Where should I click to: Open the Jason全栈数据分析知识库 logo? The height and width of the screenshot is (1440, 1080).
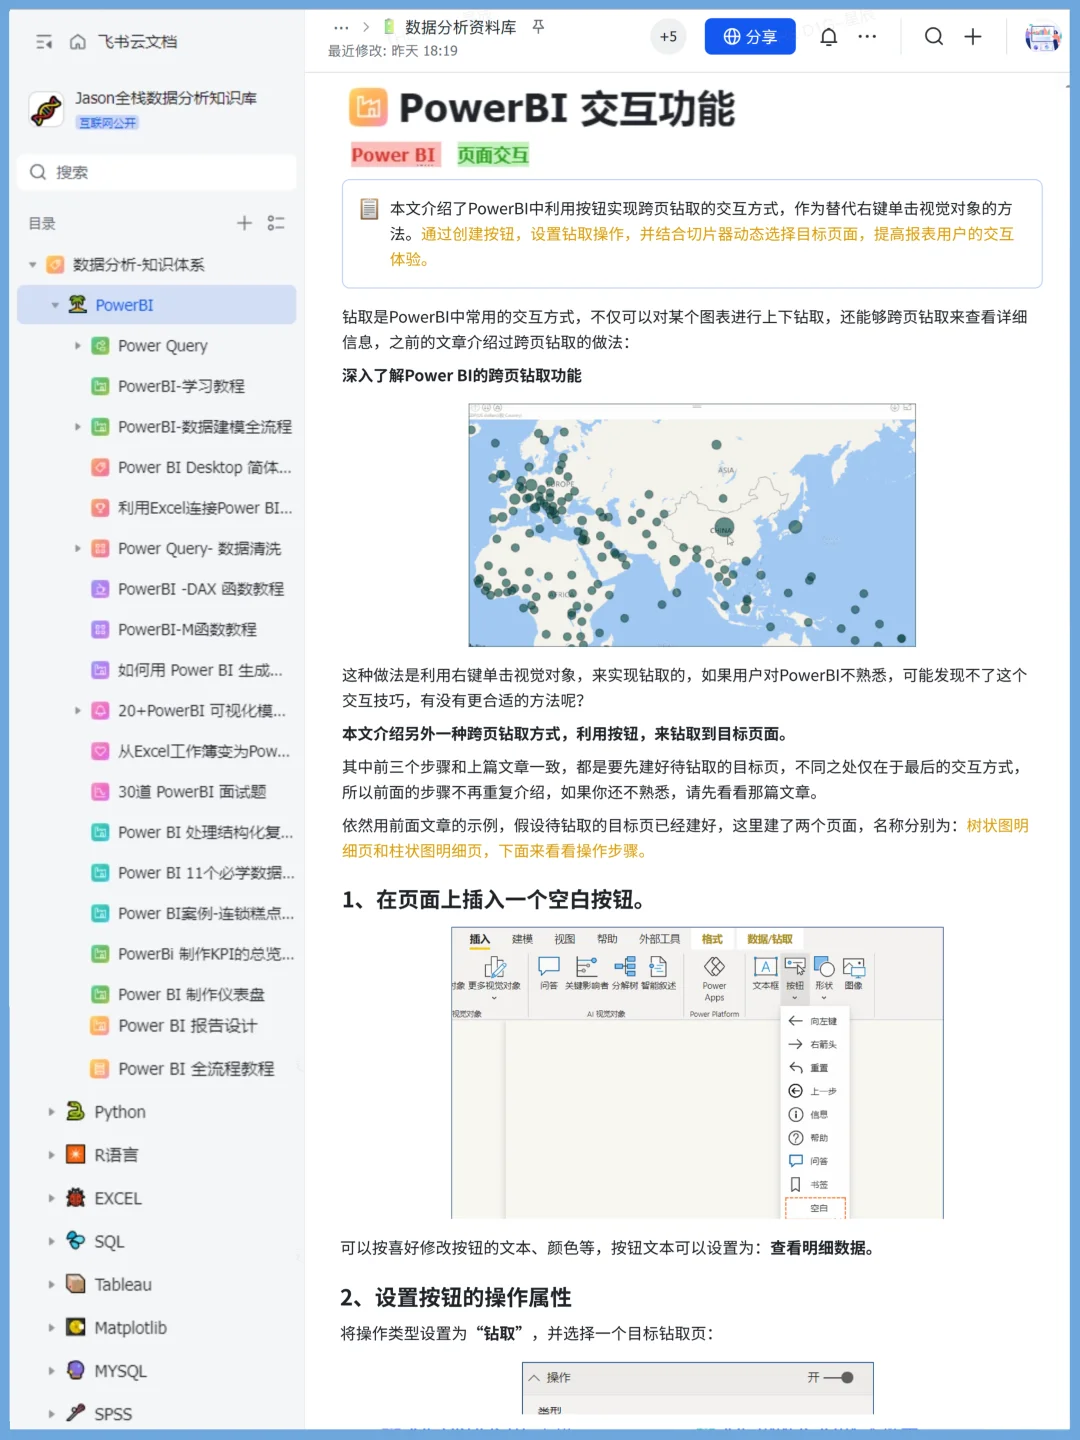tap(46, 109)
